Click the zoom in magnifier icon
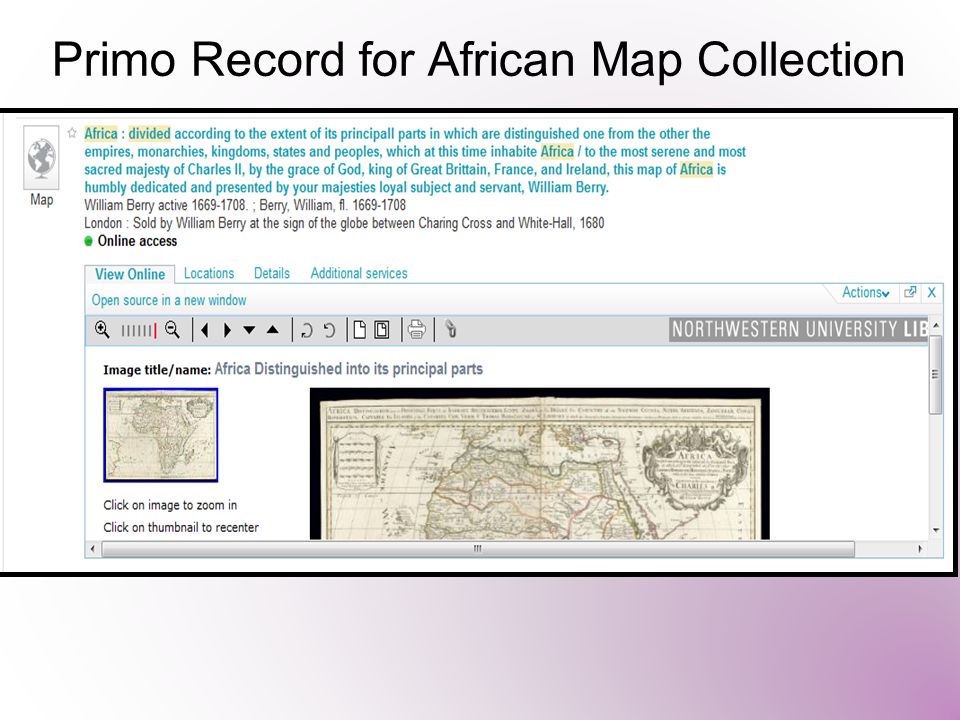Viewport: 960px width, 720px height. 102,330
